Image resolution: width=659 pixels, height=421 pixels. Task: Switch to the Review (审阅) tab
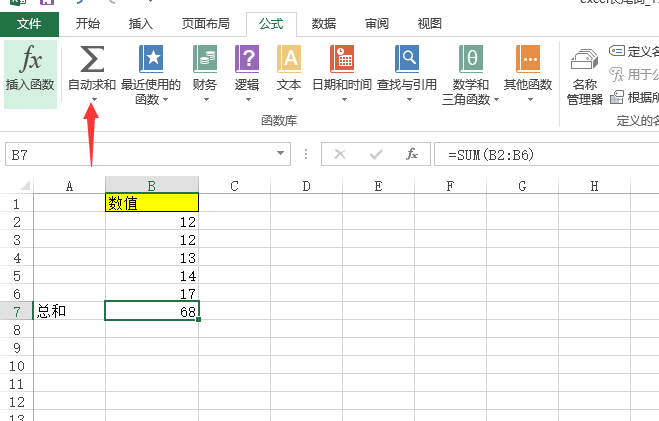click(377, 24)
